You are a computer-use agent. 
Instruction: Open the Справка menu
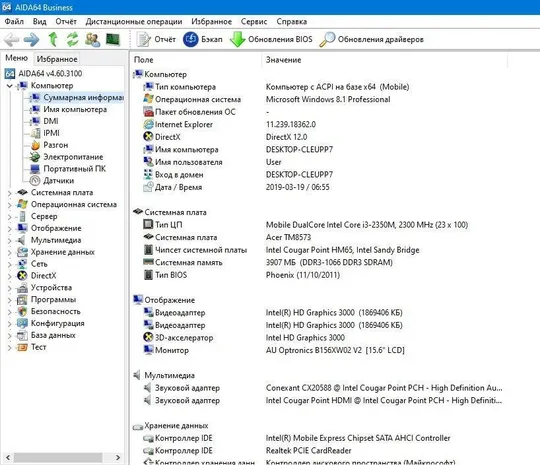[292, 21]
